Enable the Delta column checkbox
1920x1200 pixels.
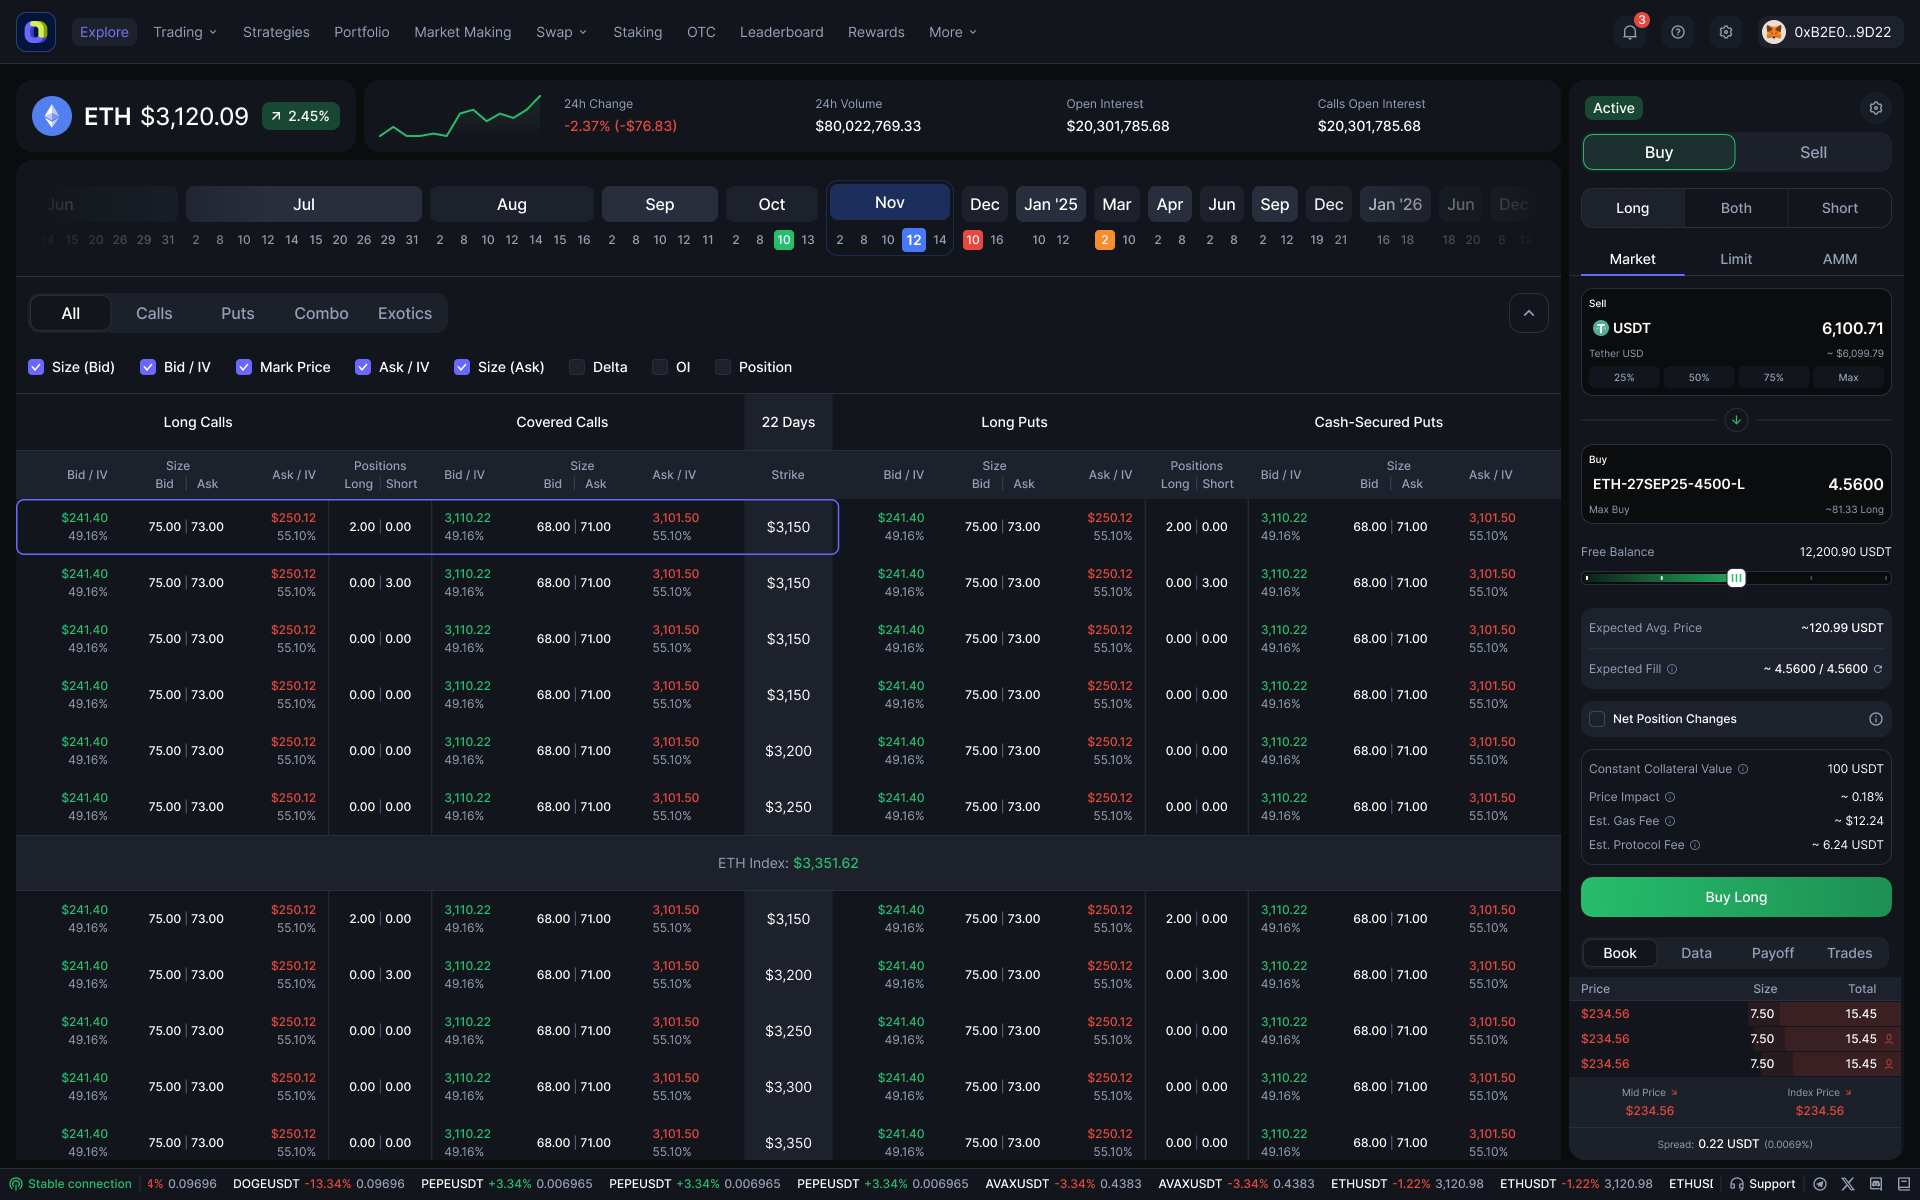[577, 367]
